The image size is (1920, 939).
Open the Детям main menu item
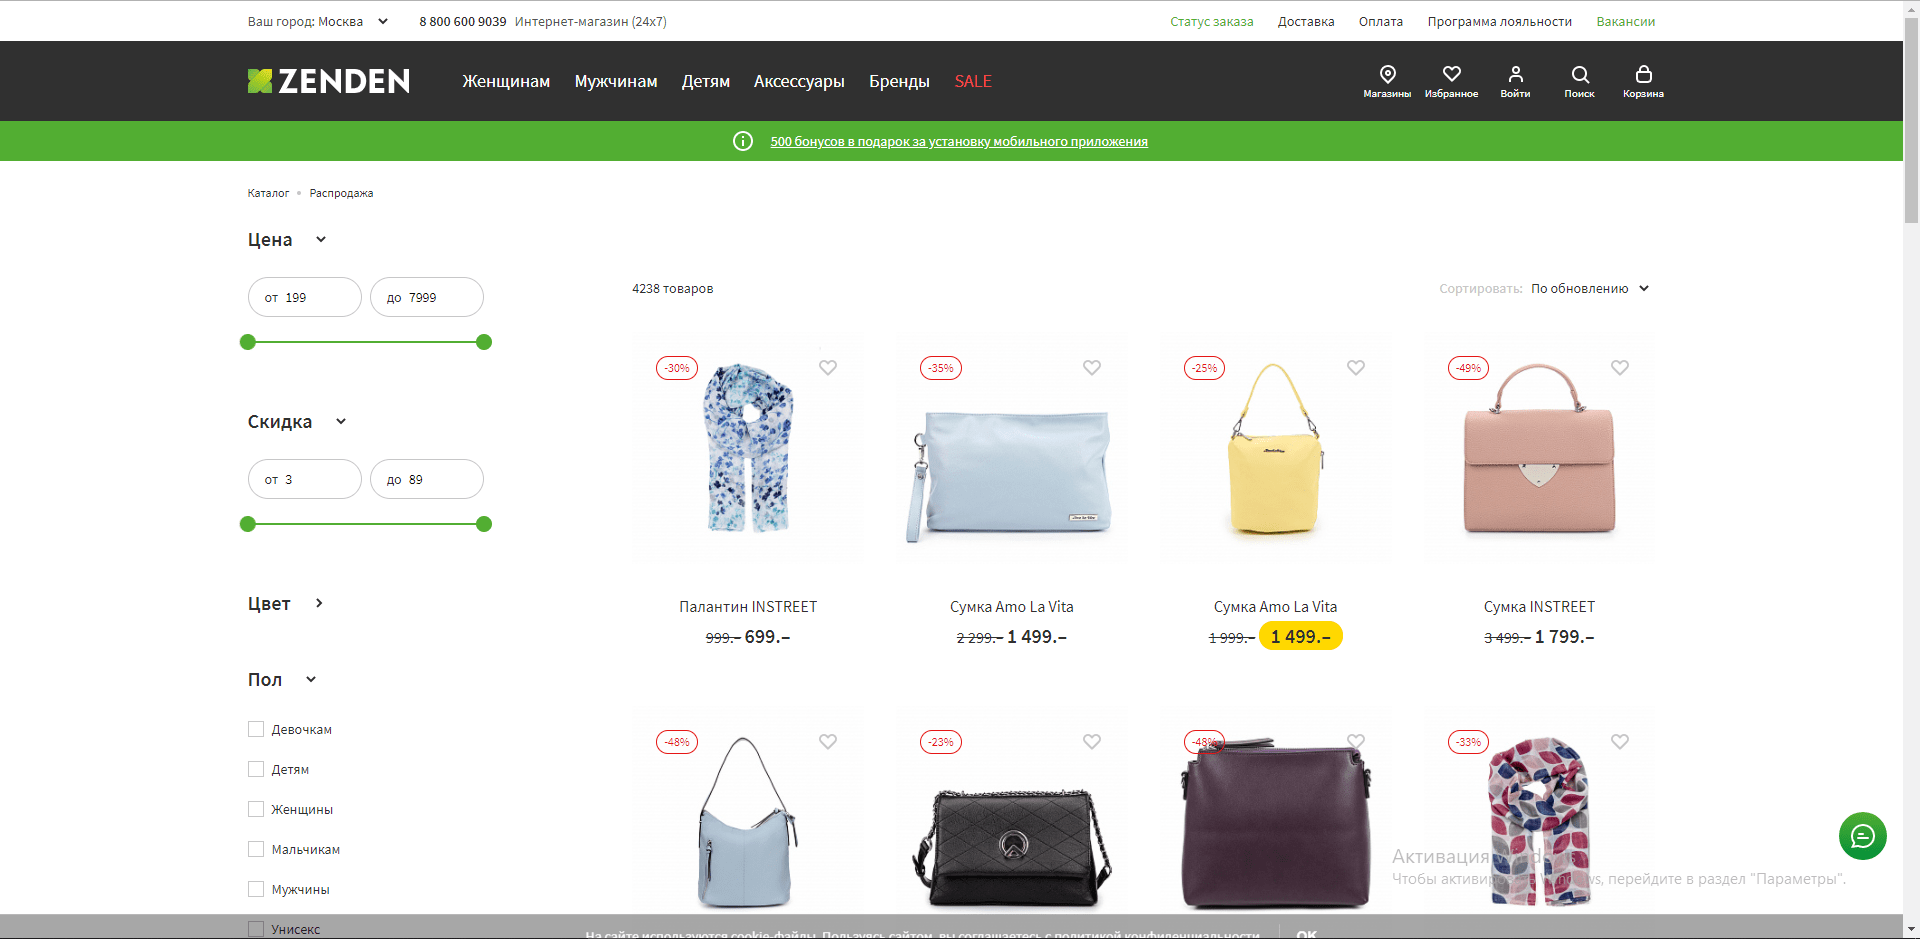click(x=706, y=81)
